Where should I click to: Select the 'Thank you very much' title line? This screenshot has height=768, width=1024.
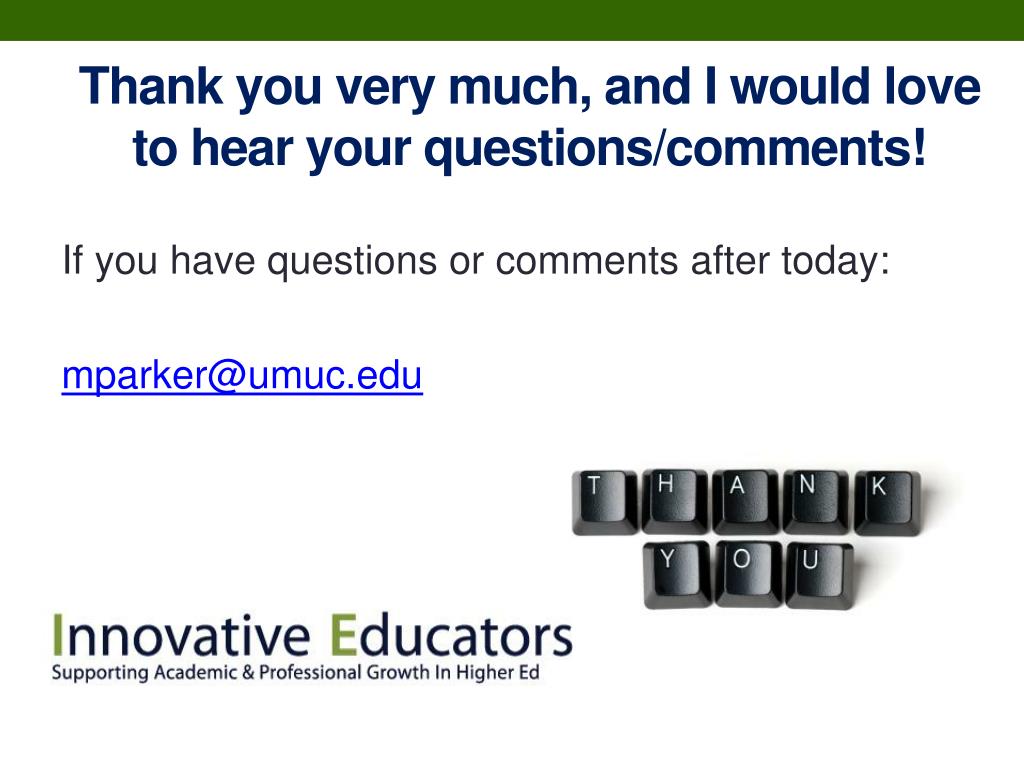(x=530, y=87)
